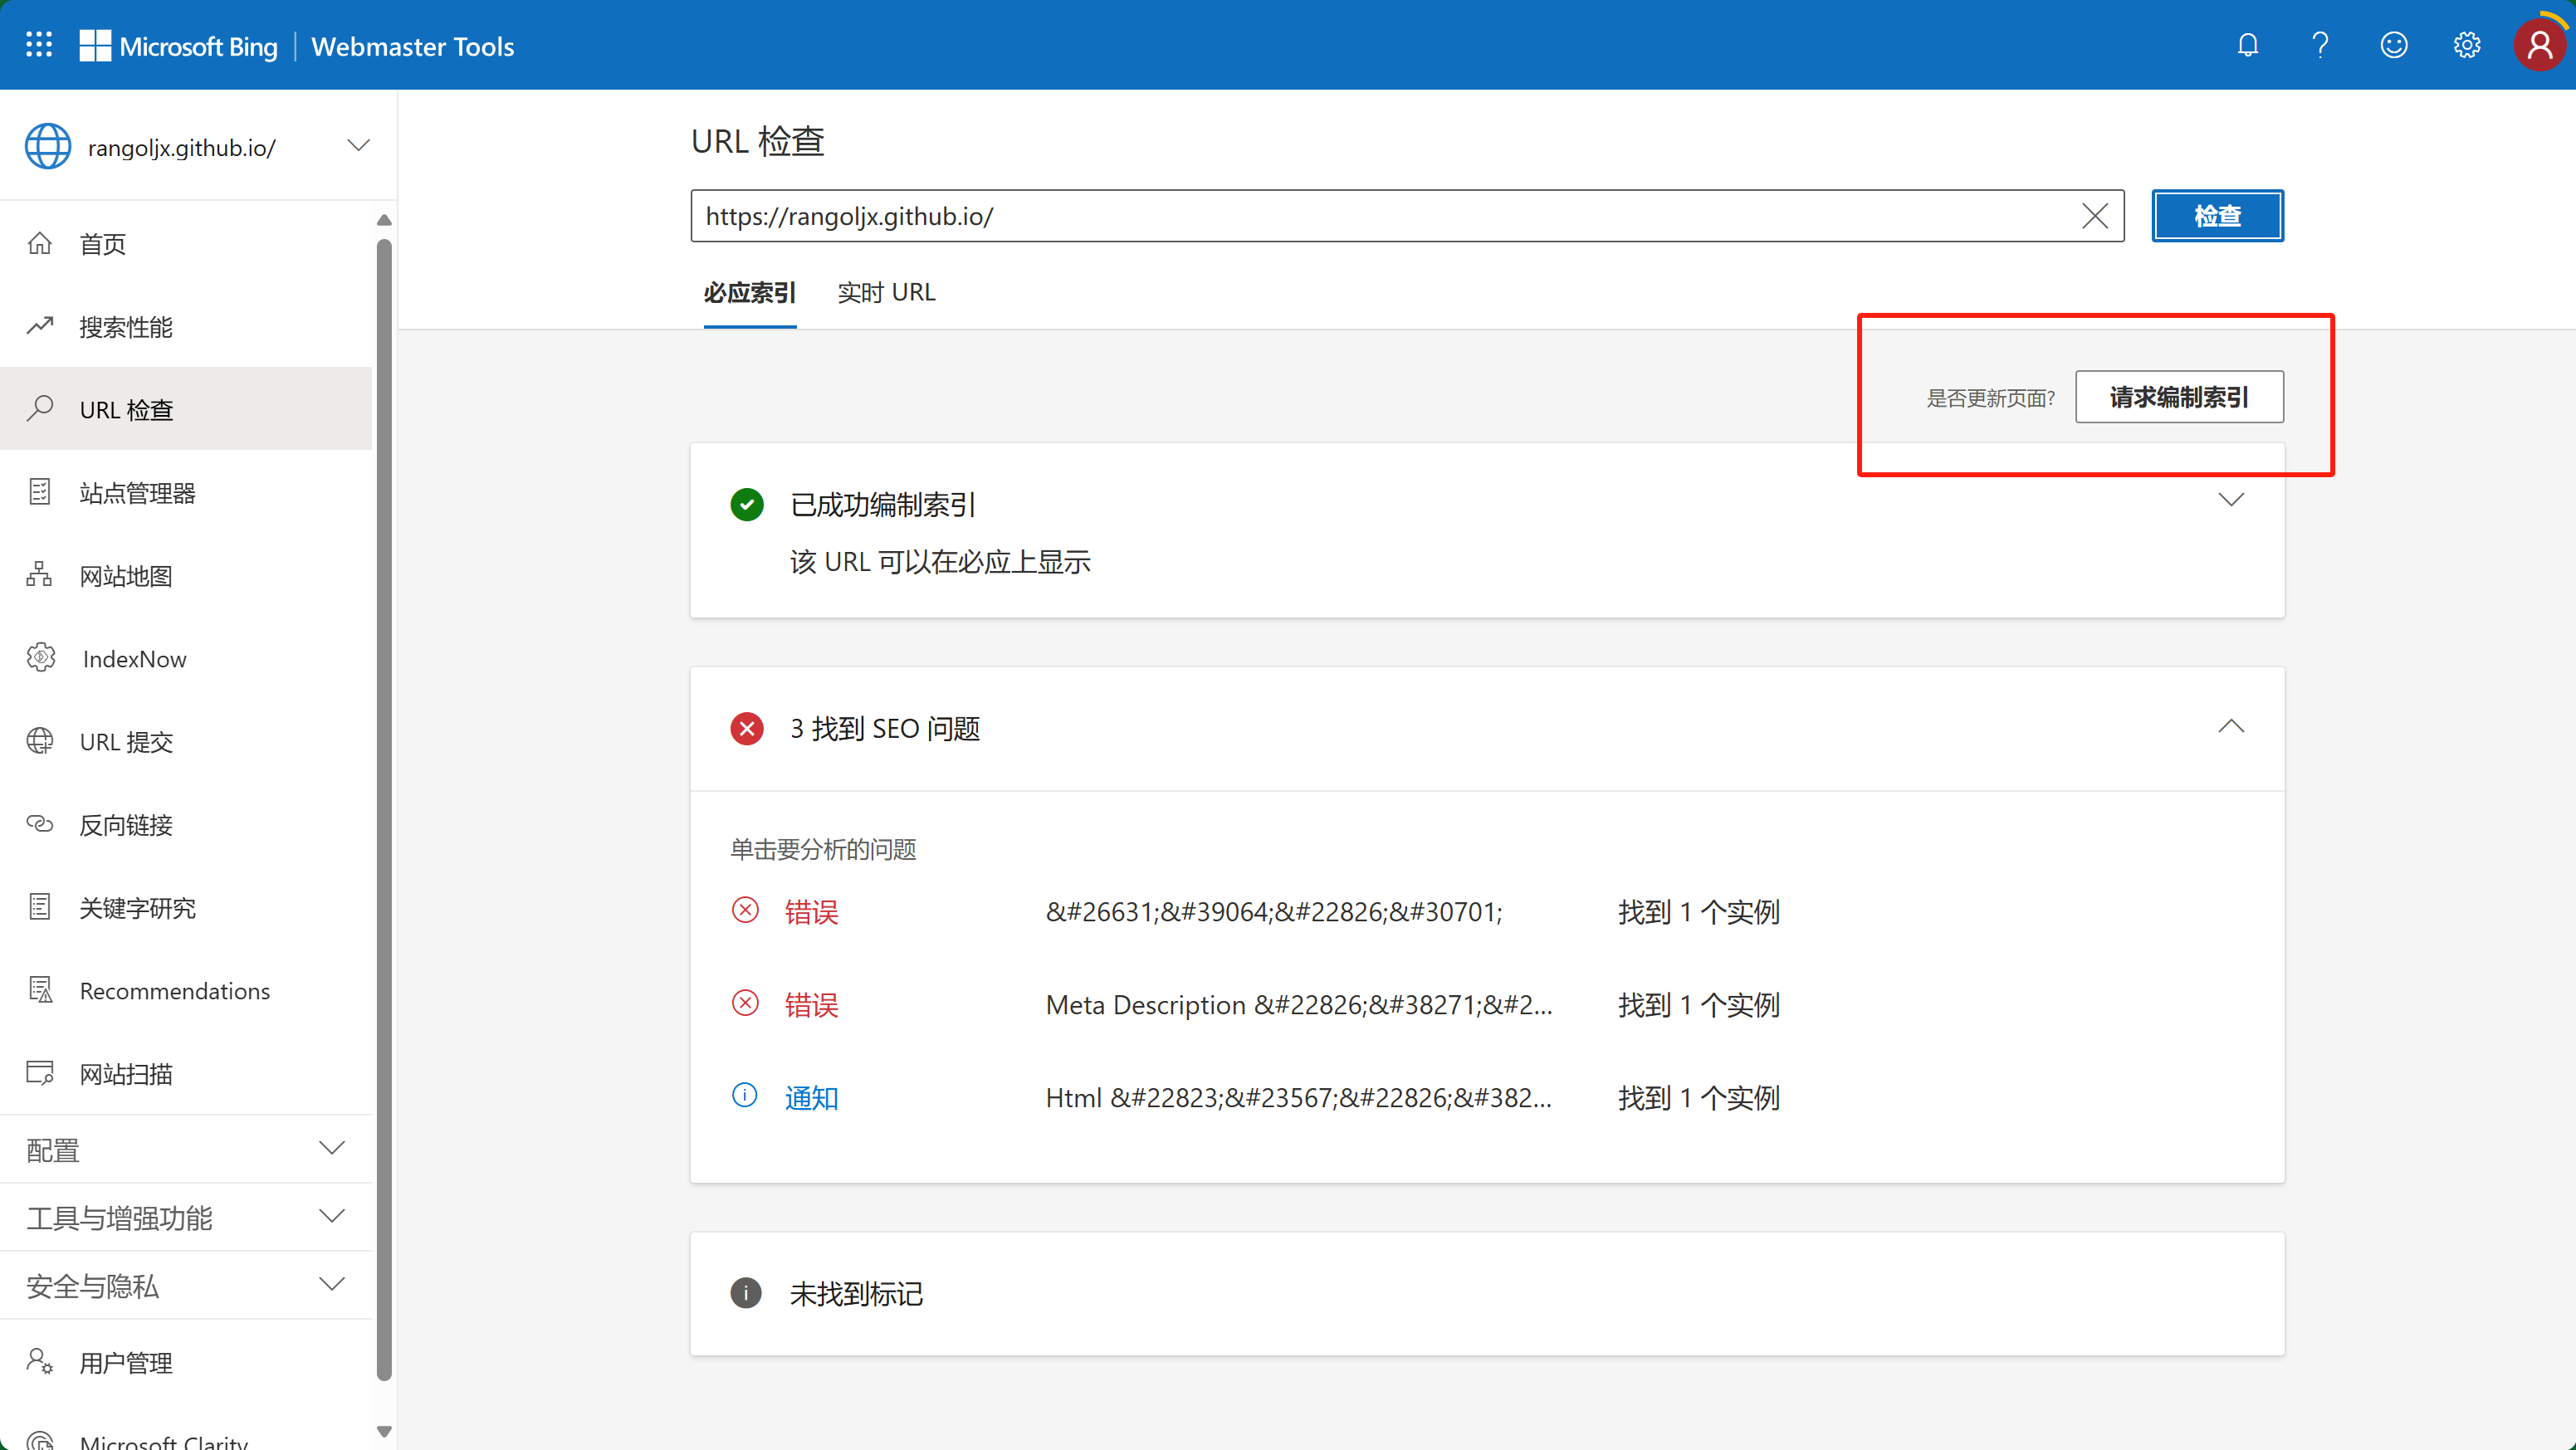2576x1450 pixels.
Task: Open the notifications bell icon
Action: [x=2247, y=46]
